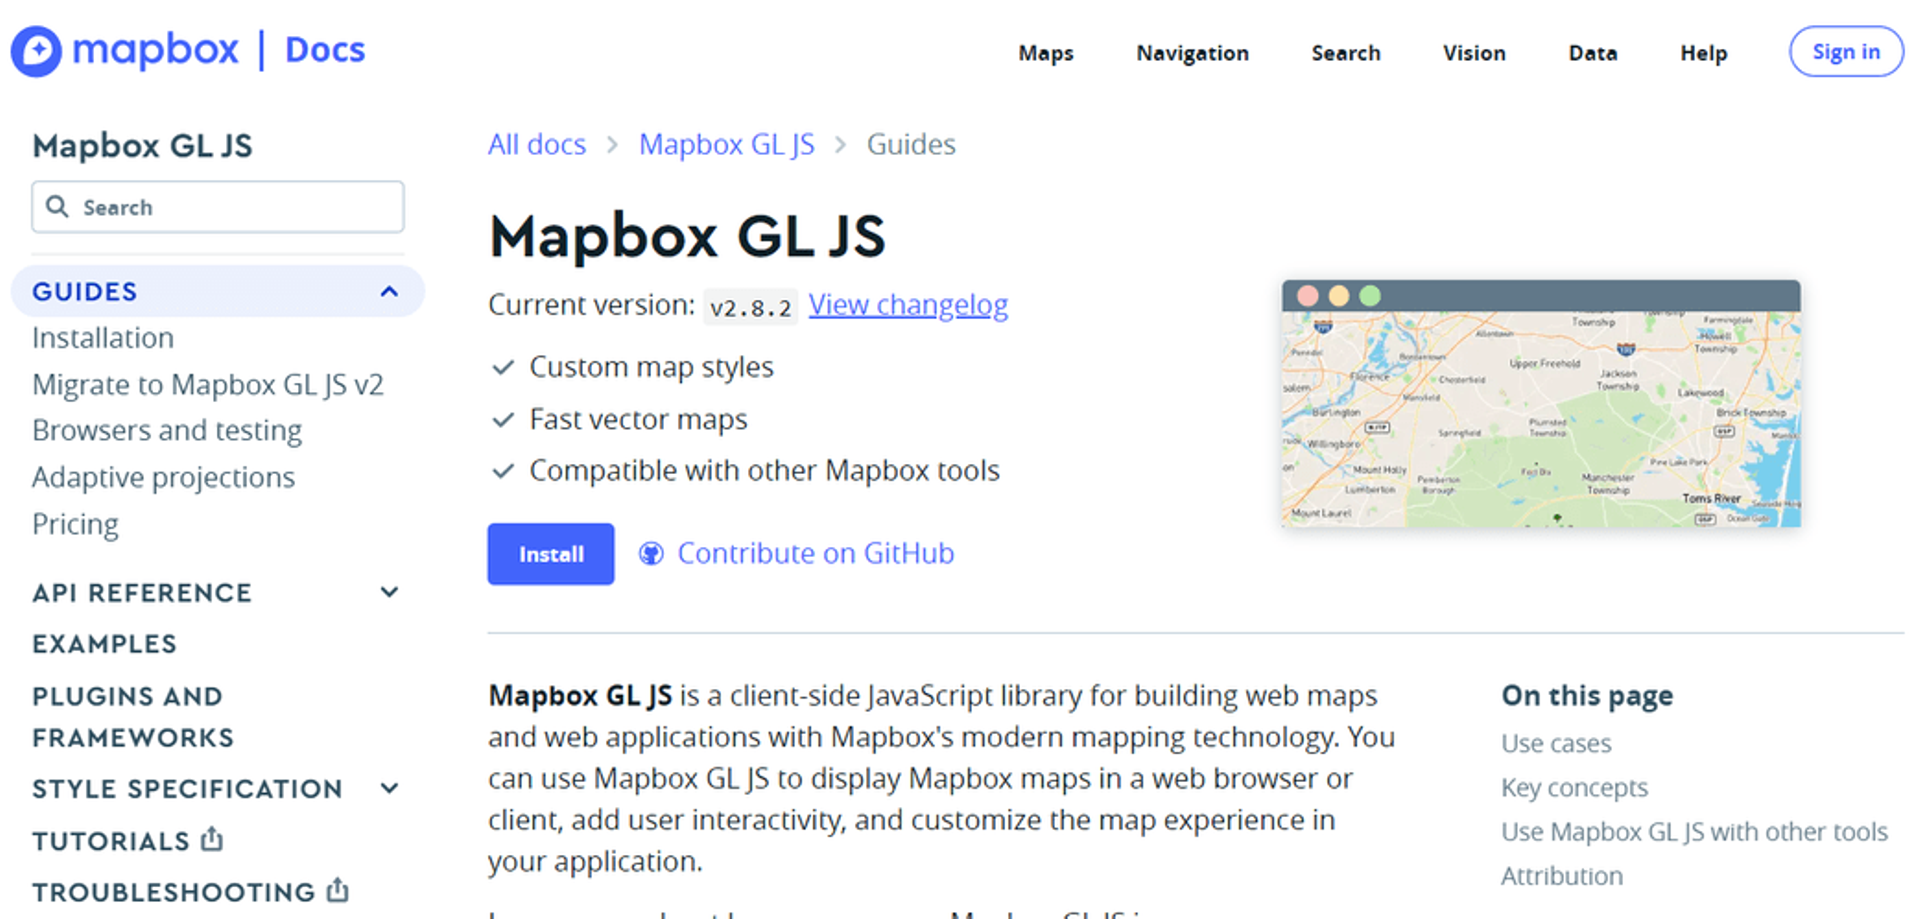
Task: Jump to Attribution section
Action: click(1561, 875)
